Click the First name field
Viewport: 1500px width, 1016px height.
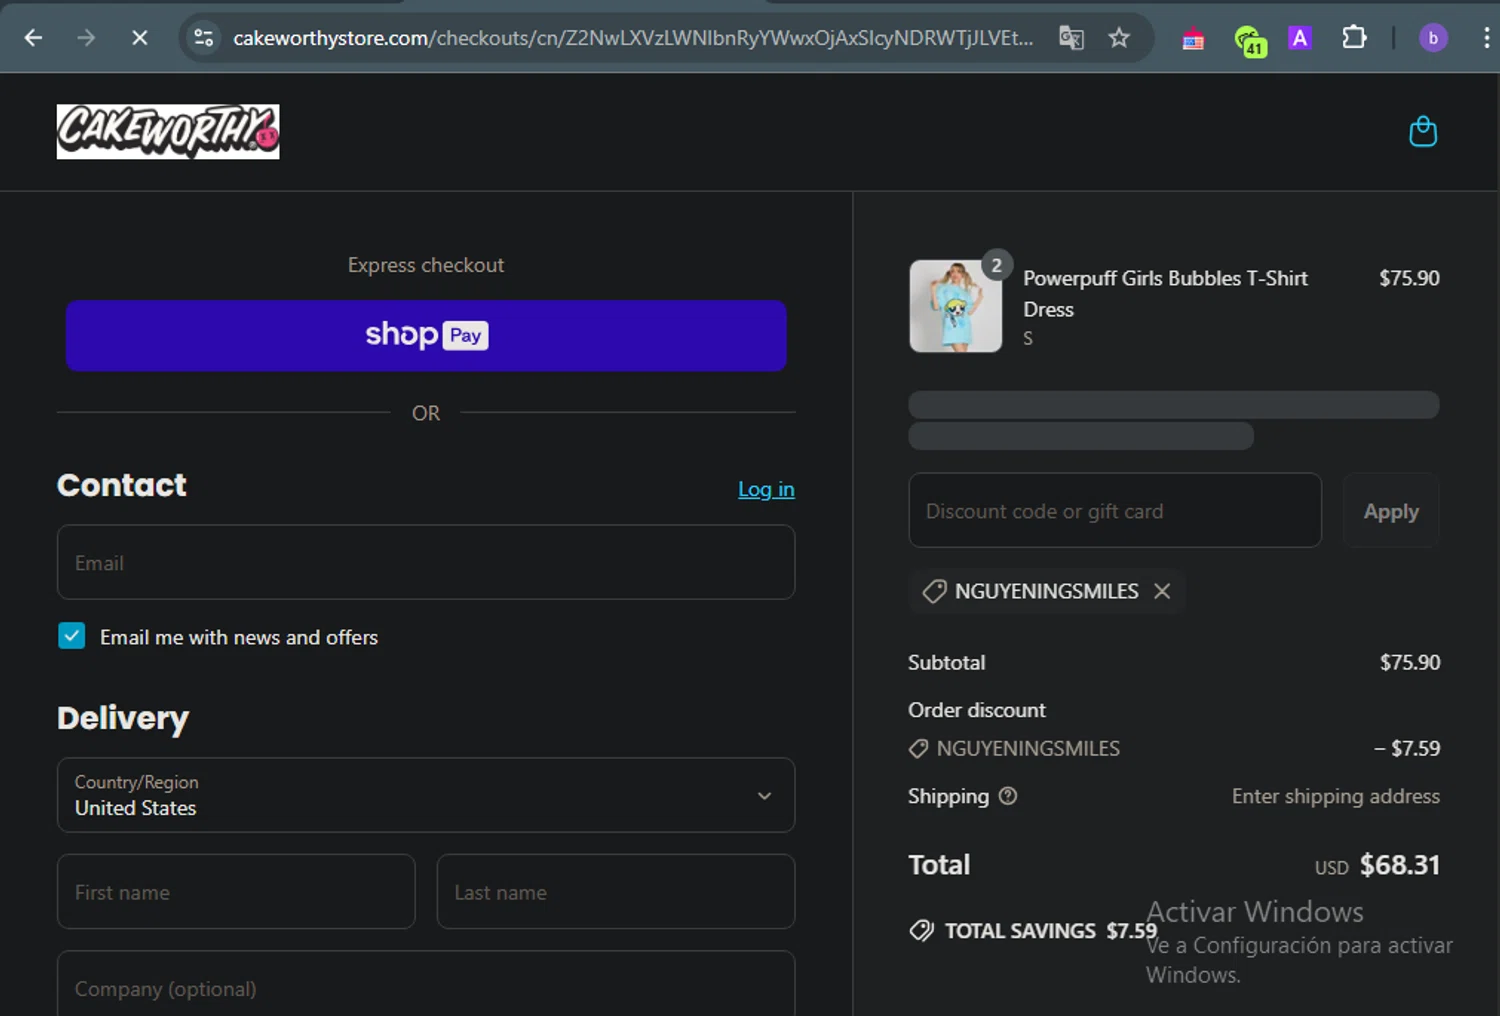[236, 891]
